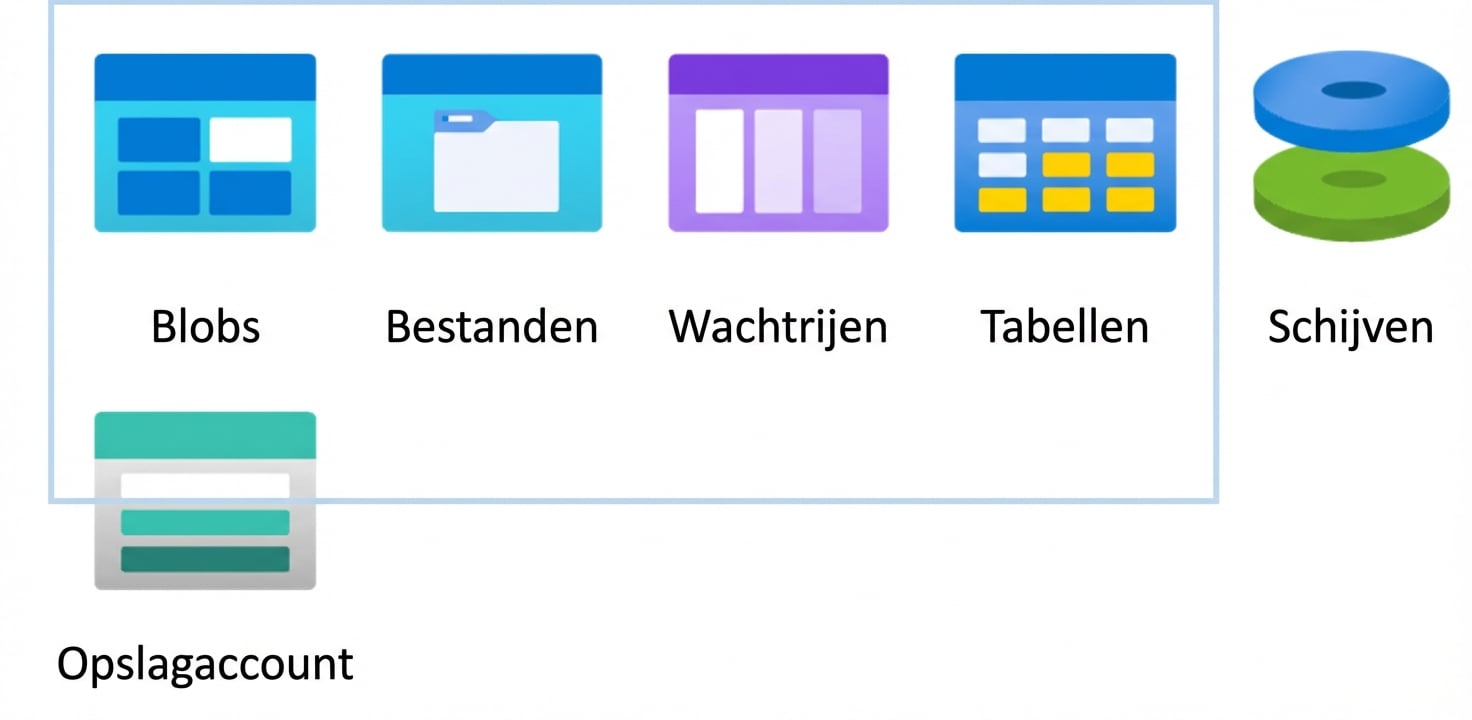The image size is (1472, 720).
Task: Click the white column in Wachtrijen icon
Action: point(719,161)
